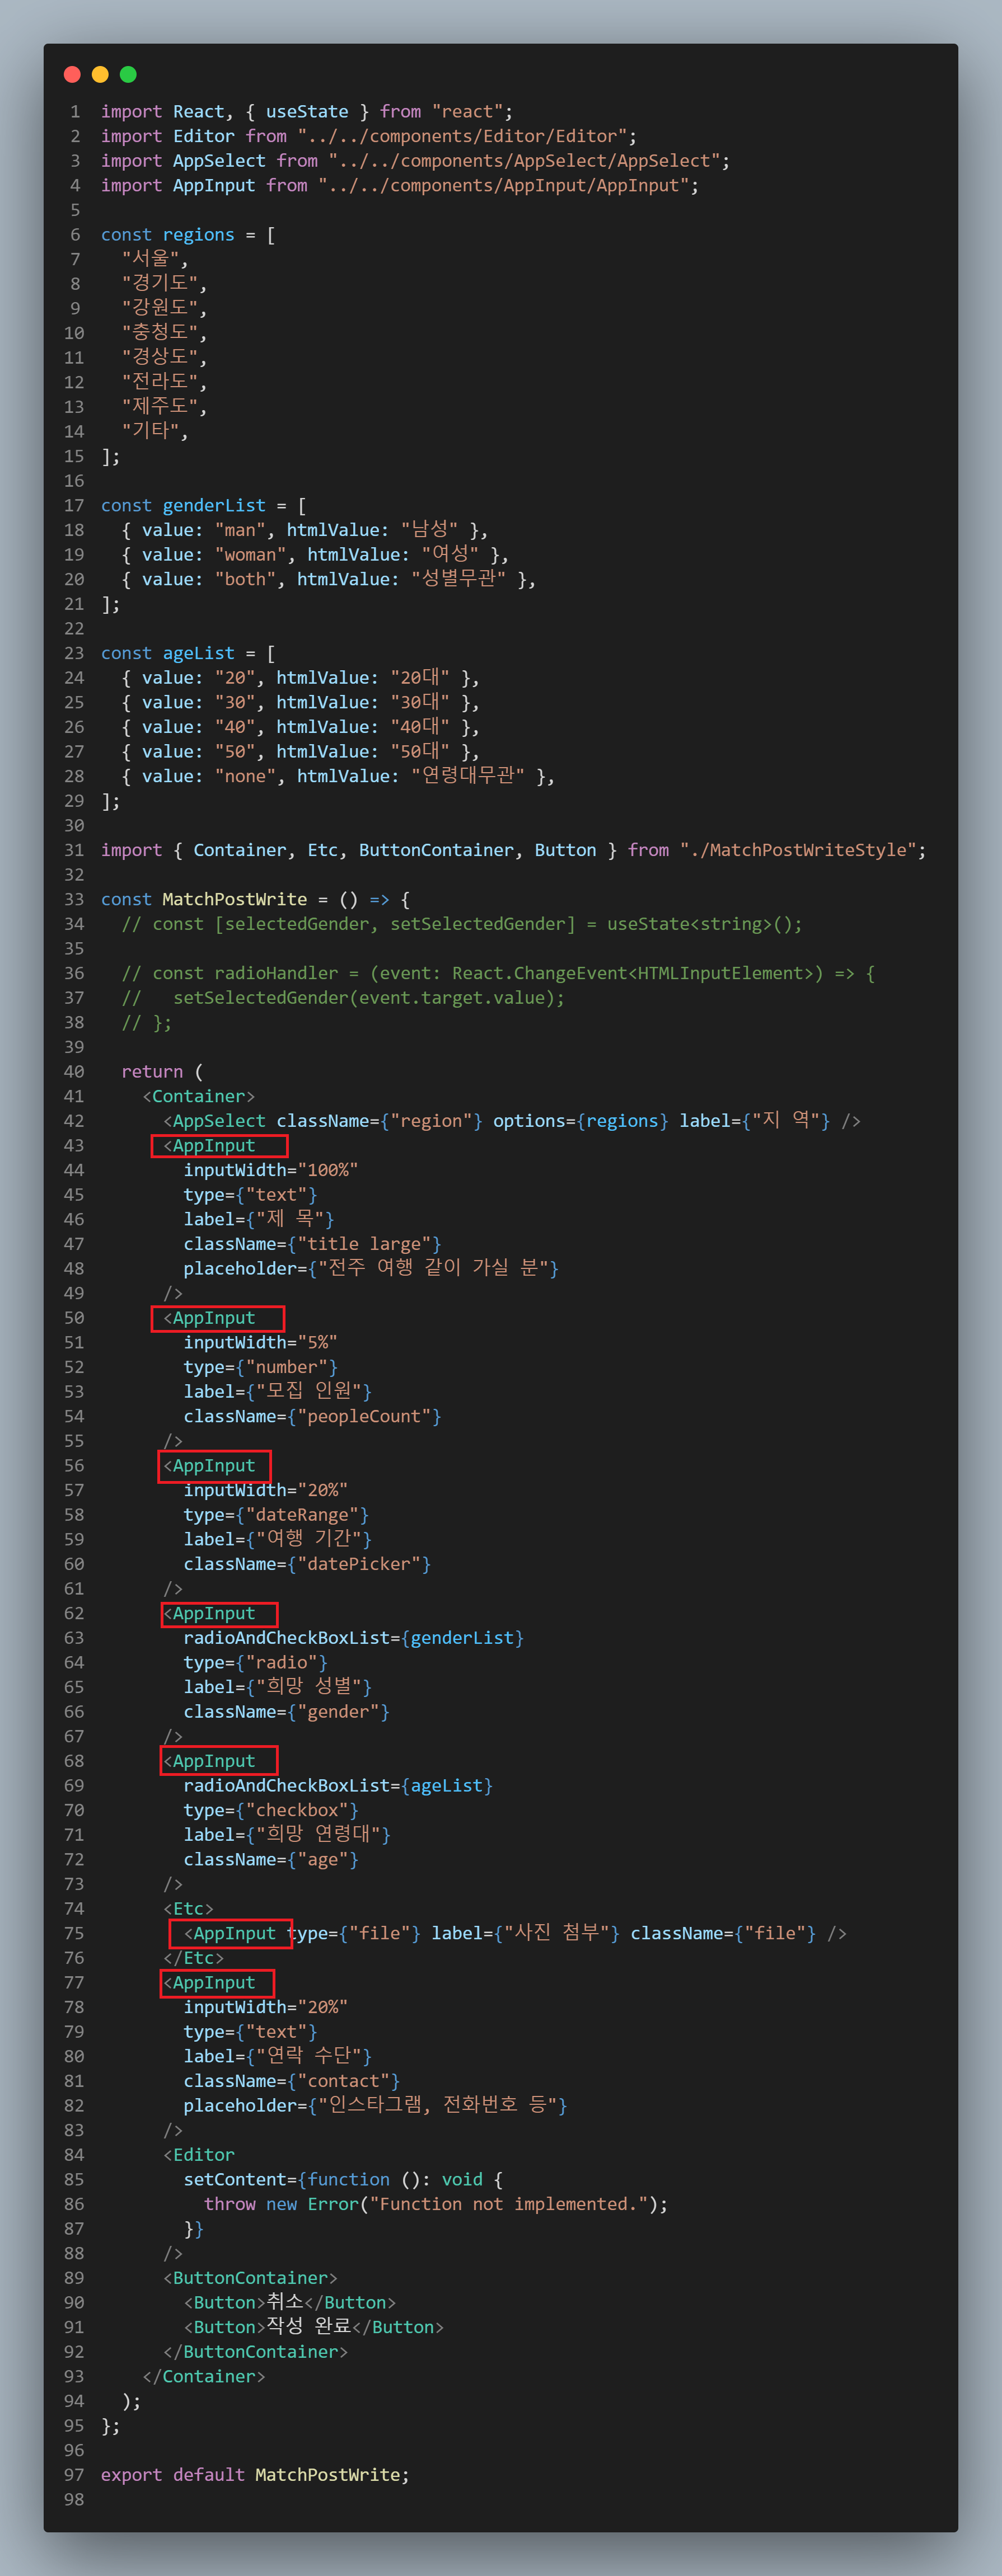Click the "경기도" region string
Viewport: 1002px width, 2576px height.
pyautogui.click(x=159, y=284)
